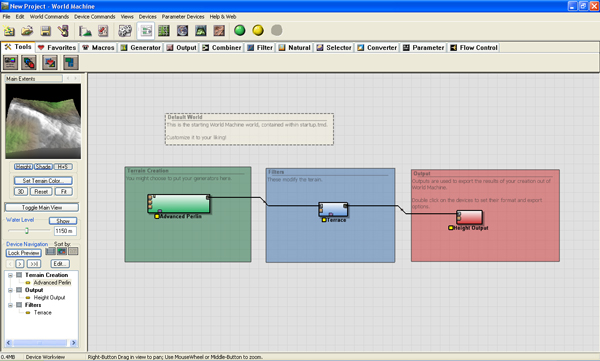Switch to the Favorites tab
Viewport: 600px width, 361px height.
click(x=57, y=47)
